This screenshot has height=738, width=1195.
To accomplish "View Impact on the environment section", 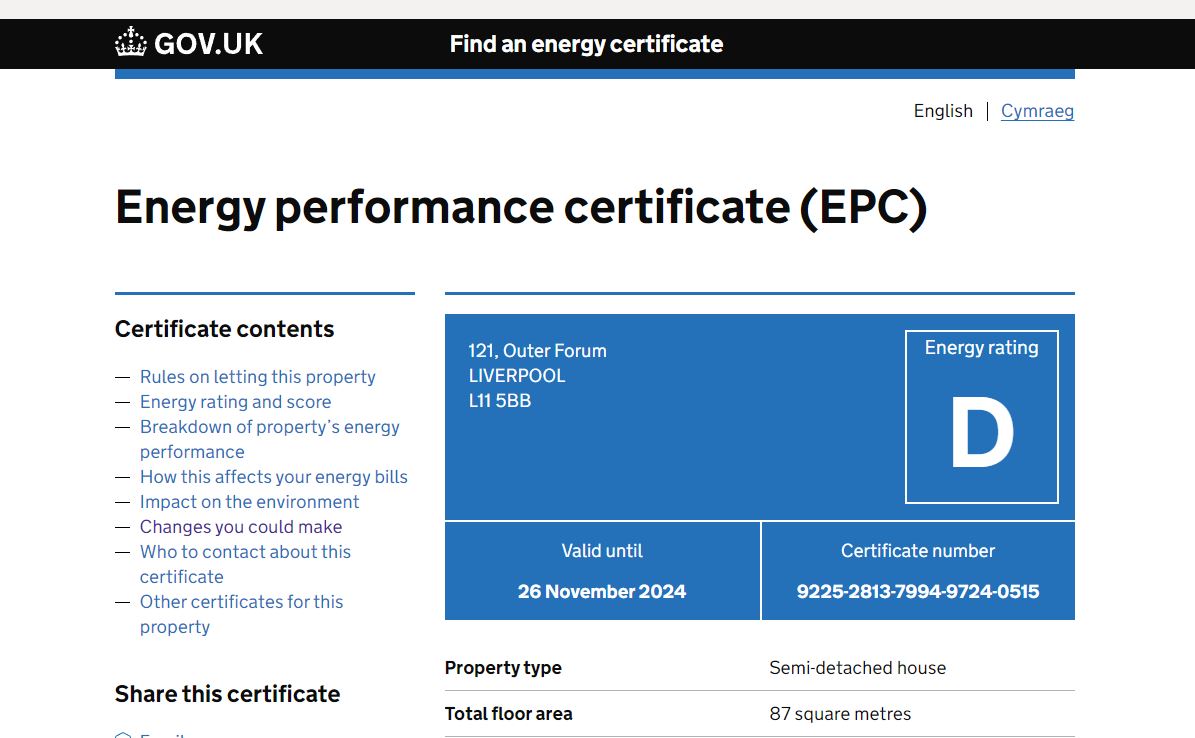I will click(249, 501).
